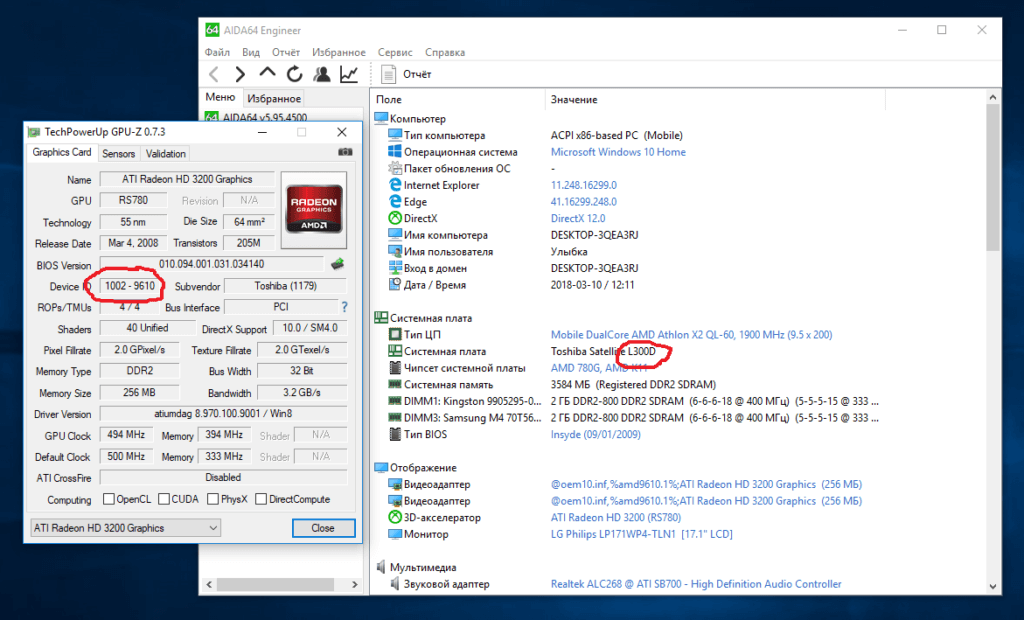Viewport: 1024px width, 620px height.
Task: Switch to GPU-Z Validation tab
Action: (165, 154)
